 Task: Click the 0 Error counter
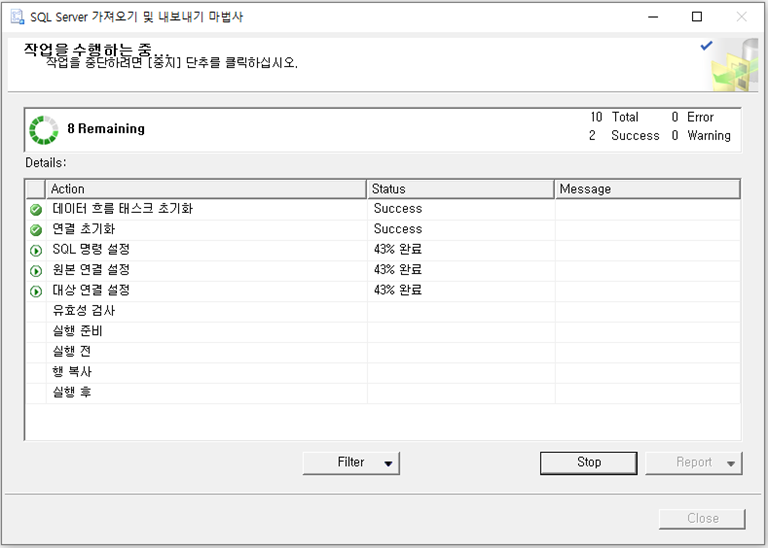[x=692, y=117]
